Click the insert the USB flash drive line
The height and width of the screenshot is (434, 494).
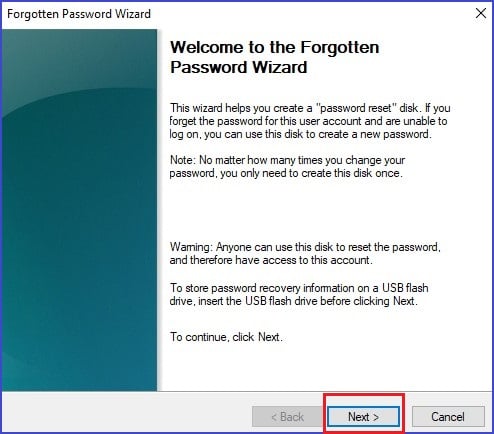pos(293,301)
